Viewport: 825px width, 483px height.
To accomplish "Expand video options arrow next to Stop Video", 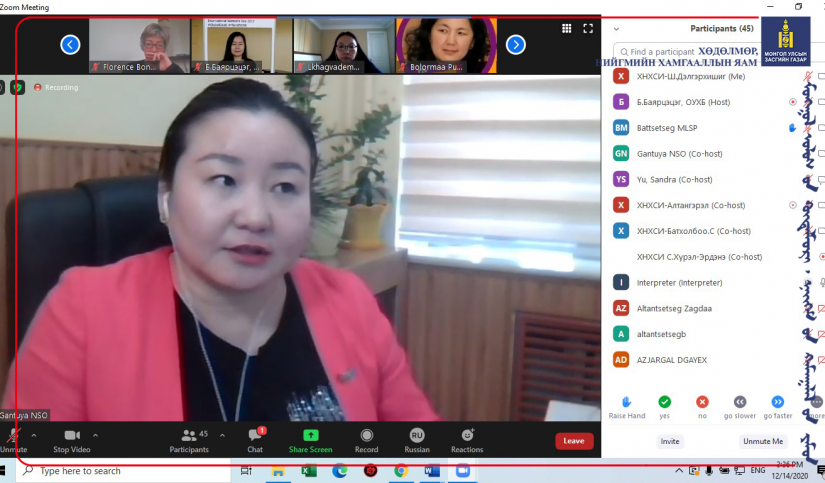I will click(x=95, y=435).
